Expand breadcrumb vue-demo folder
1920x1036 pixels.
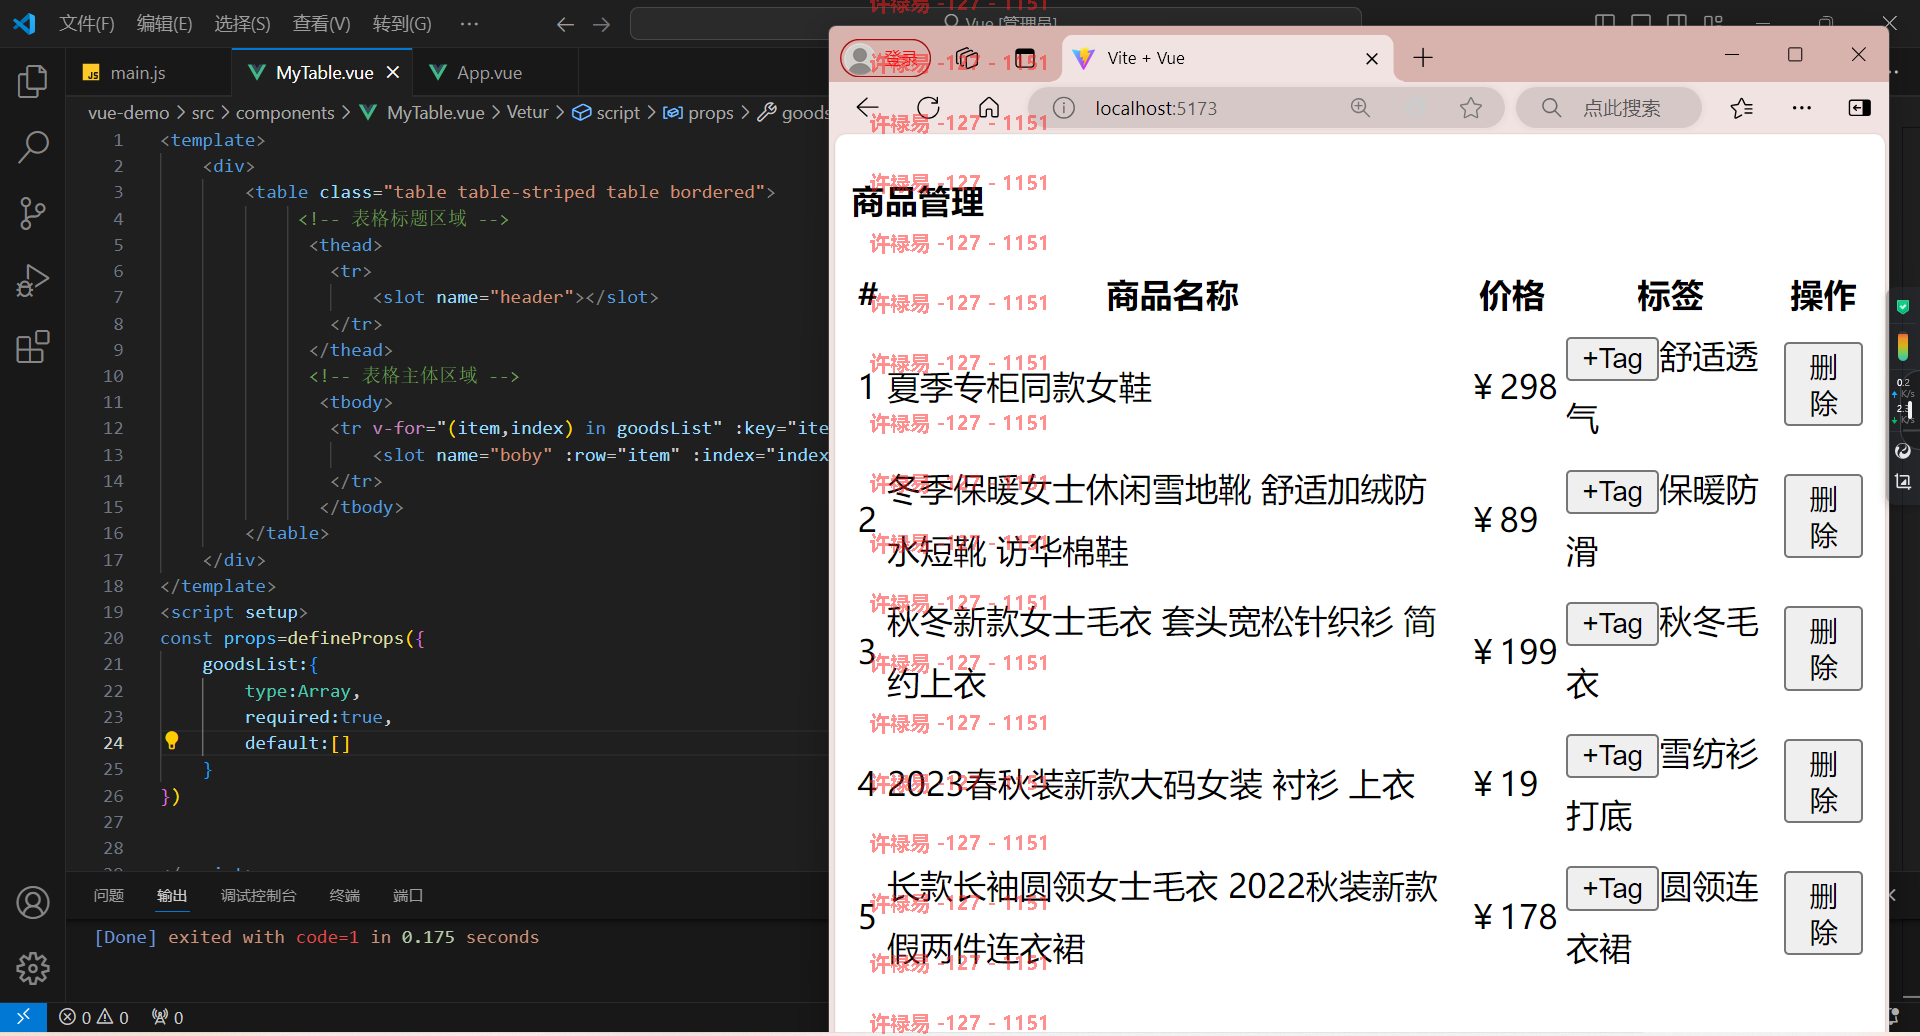tap(129, 113)
